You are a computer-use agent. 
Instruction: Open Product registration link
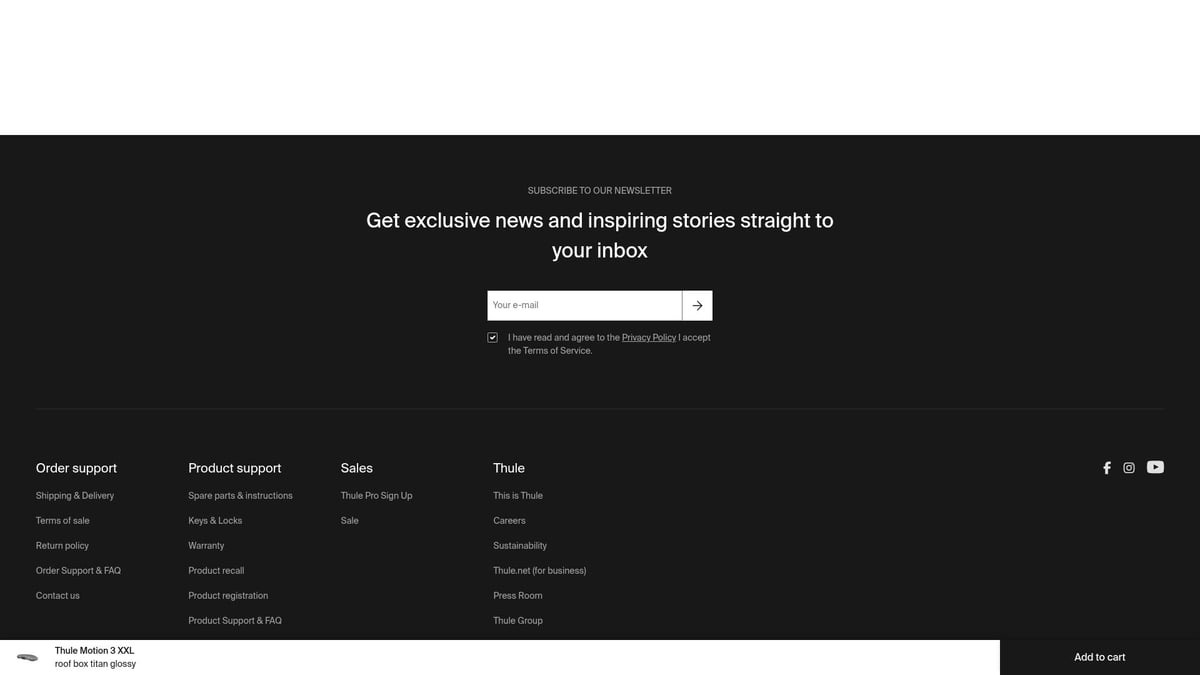click(x=228, y=596)
